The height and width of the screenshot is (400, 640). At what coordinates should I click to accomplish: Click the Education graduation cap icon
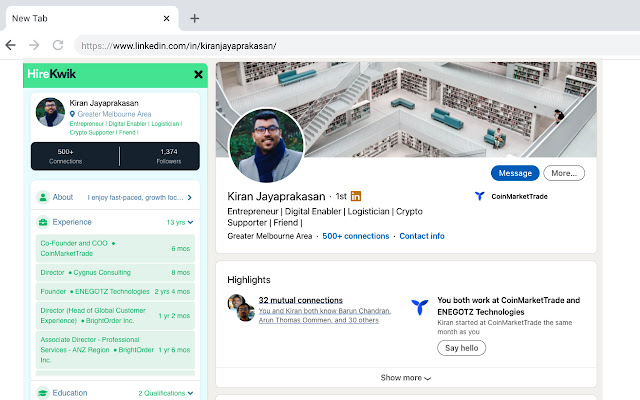click(42, 393)
